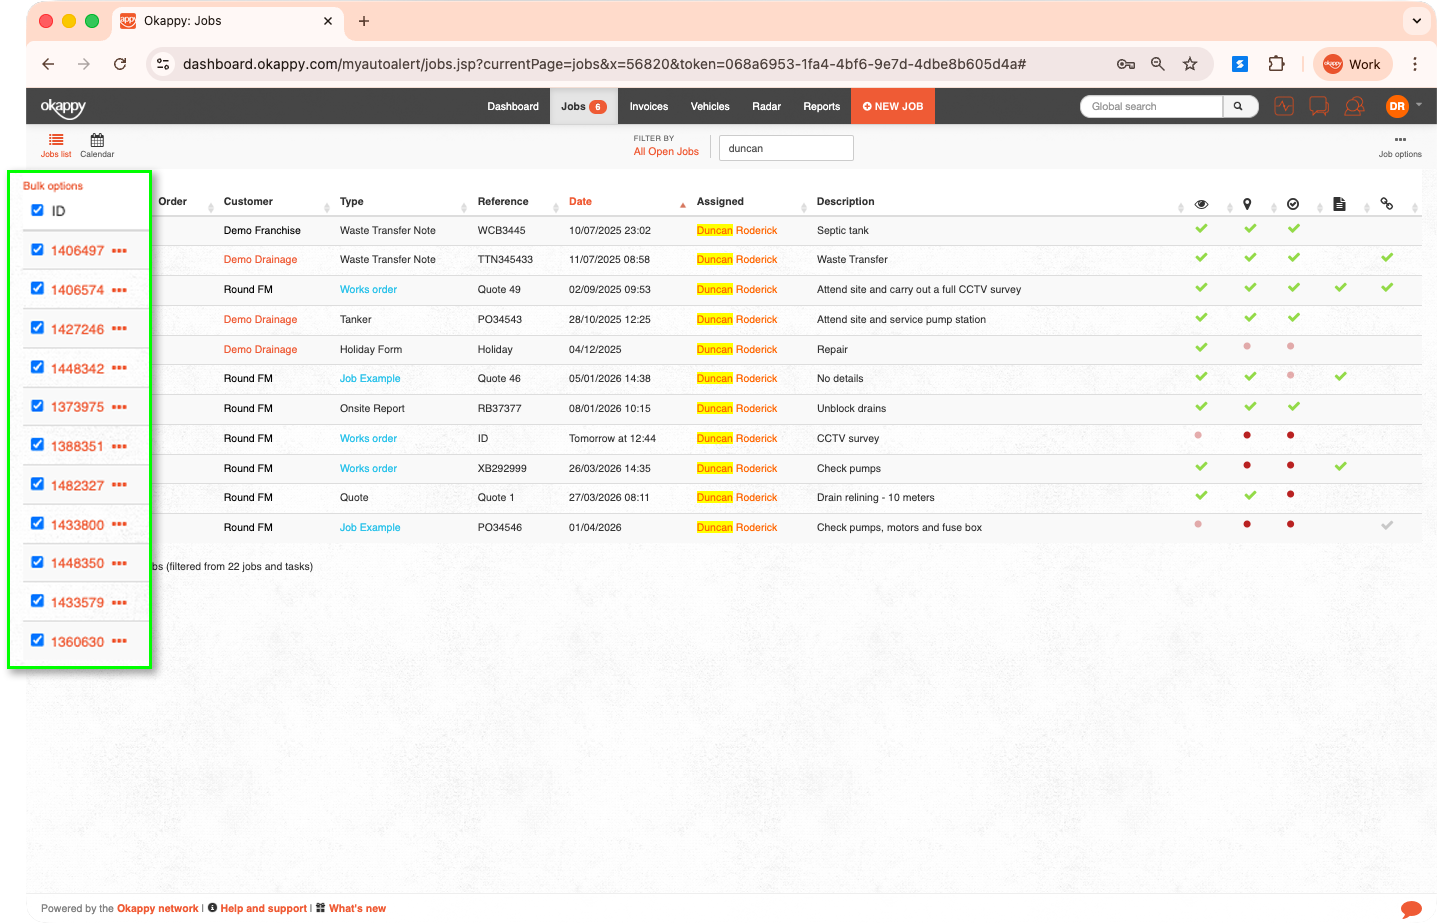Viewport: 1438px width, 923px height.
Task: Click the sort arrow next to Customer
Action: [x=327, y=207]
